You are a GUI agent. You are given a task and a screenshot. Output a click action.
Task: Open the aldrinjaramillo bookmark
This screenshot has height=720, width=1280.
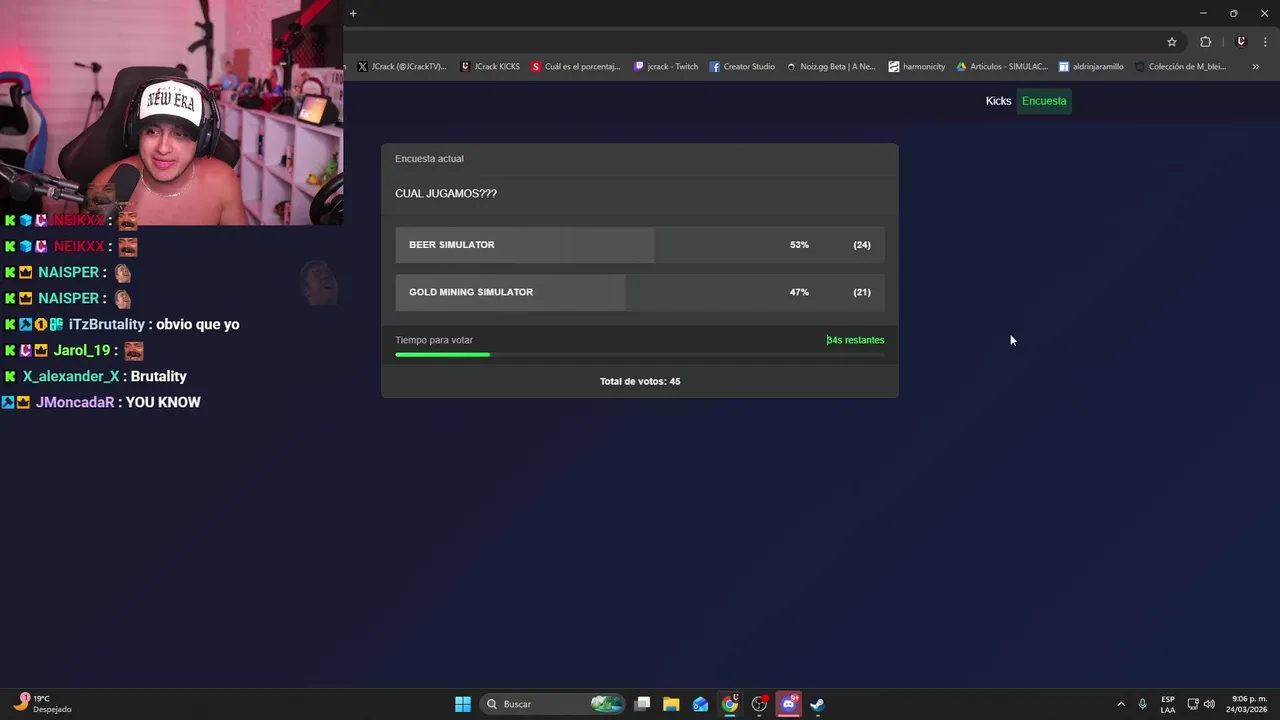tap(1091, 67)
